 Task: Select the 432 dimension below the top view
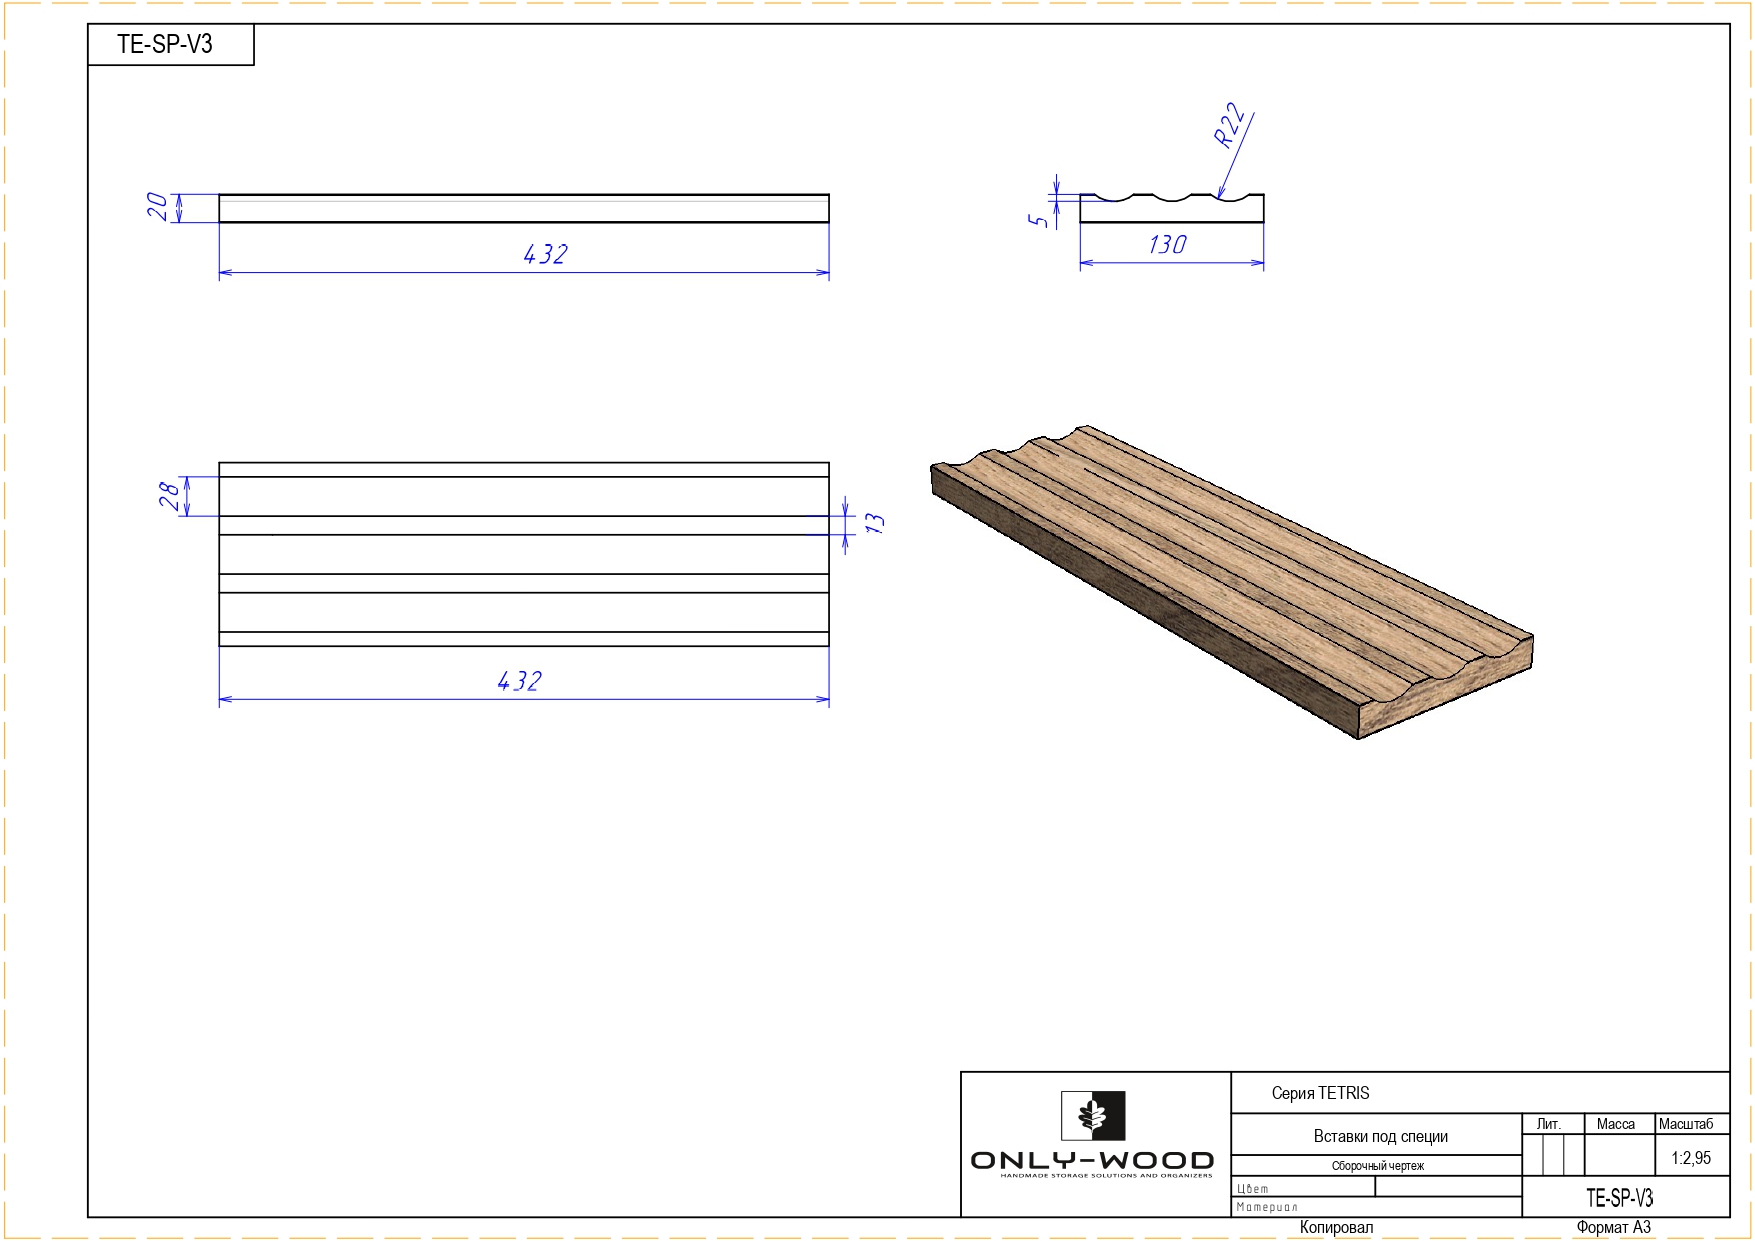coord(519,682)
